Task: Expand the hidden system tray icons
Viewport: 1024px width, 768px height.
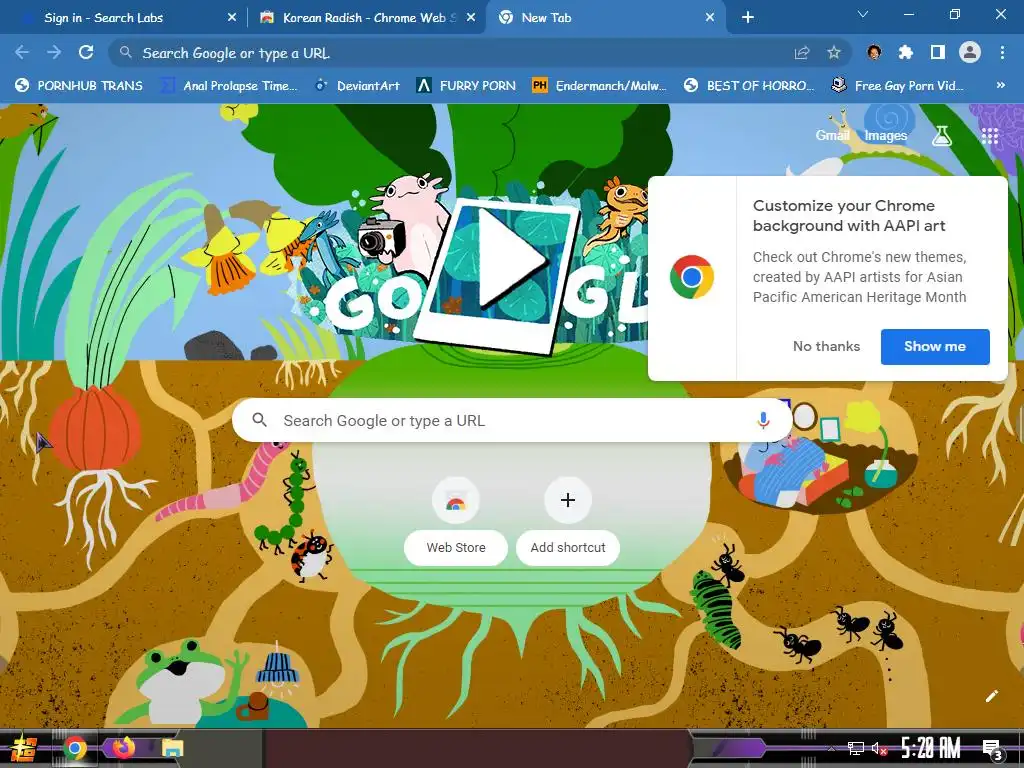Action: tap(831, 748)
